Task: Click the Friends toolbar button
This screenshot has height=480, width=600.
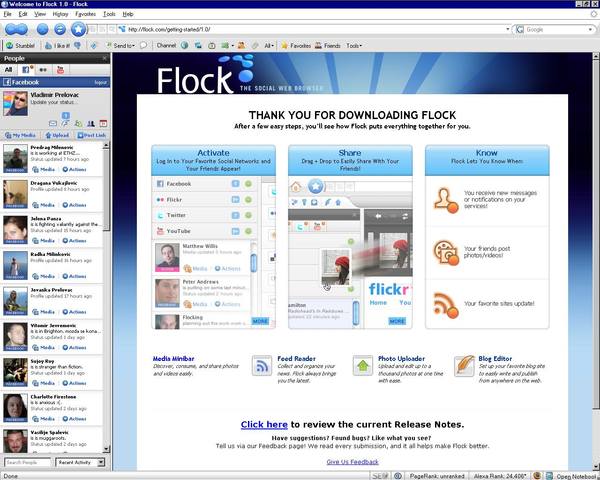Action: tap(328, 46)
